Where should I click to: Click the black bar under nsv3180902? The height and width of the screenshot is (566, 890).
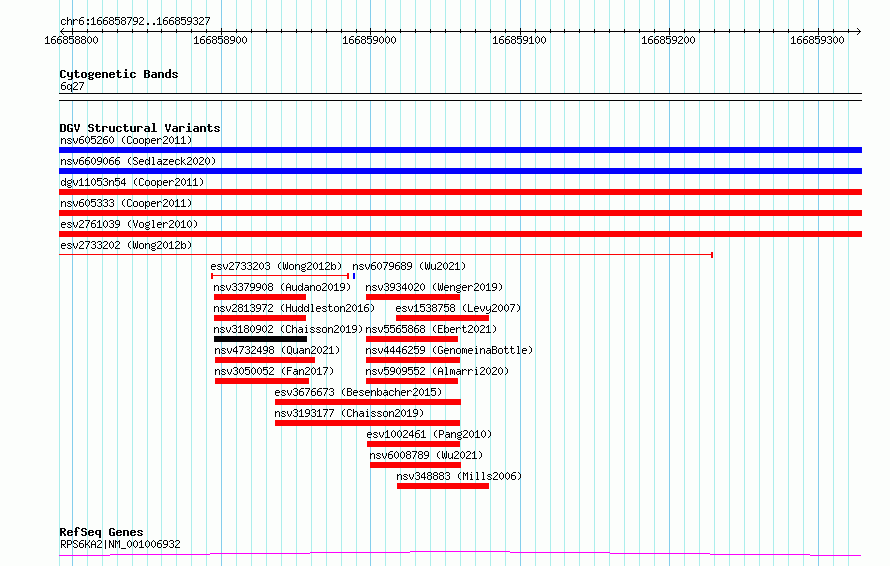[x=261, y=339]
